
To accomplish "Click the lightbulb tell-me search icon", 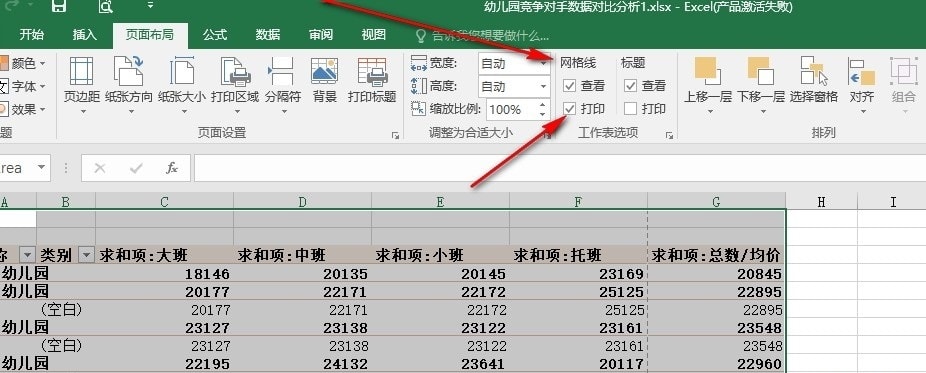I will 421,36.
